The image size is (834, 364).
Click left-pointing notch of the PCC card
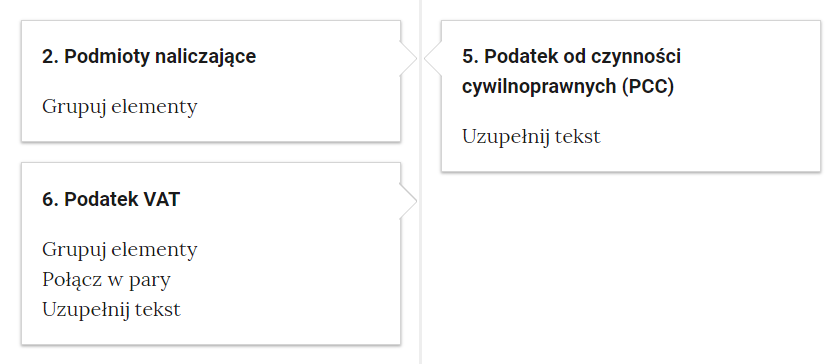(x=433, y=59)
